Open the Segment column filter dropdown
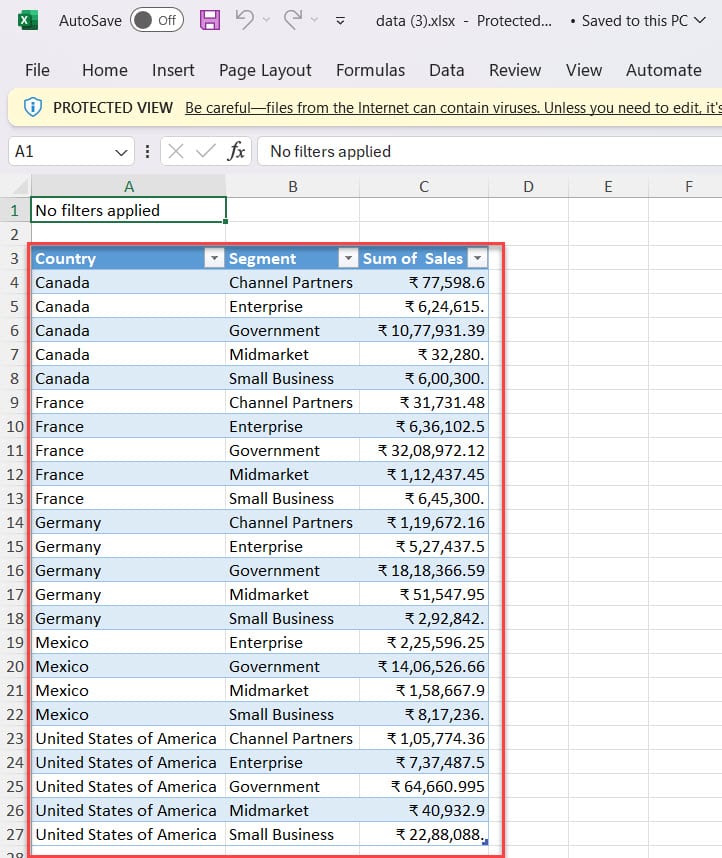Screen dimensions: 722x858 pyautogui.click(x=348, y=258)
